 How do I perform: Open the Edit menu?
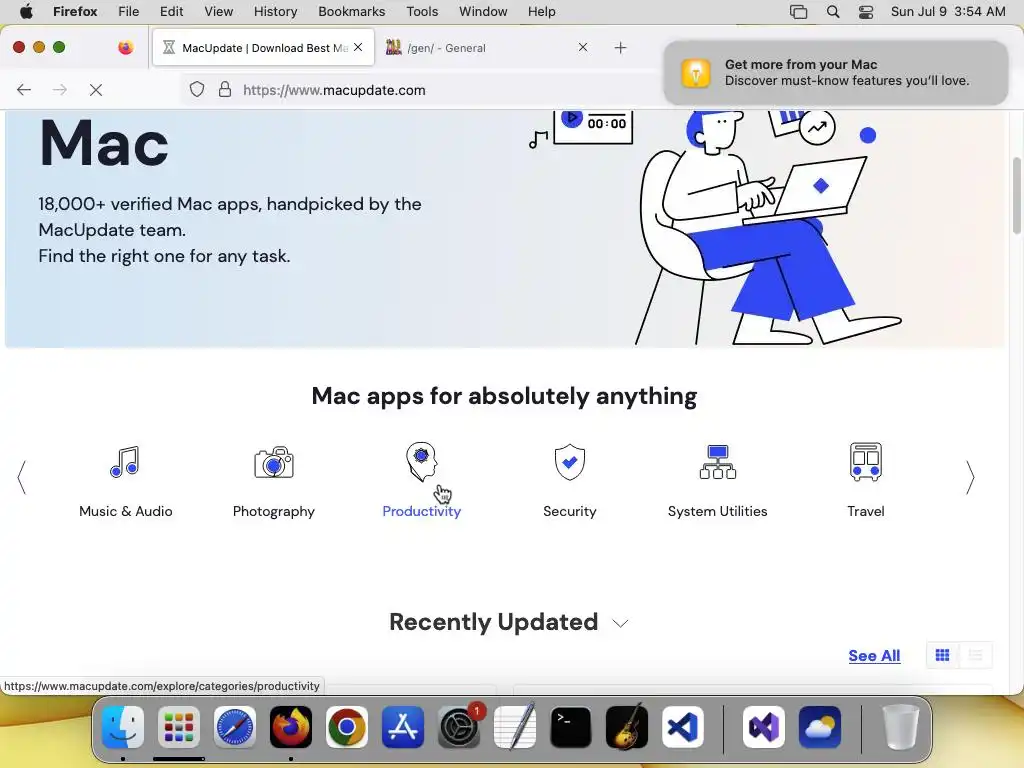(x=171, y=12)
